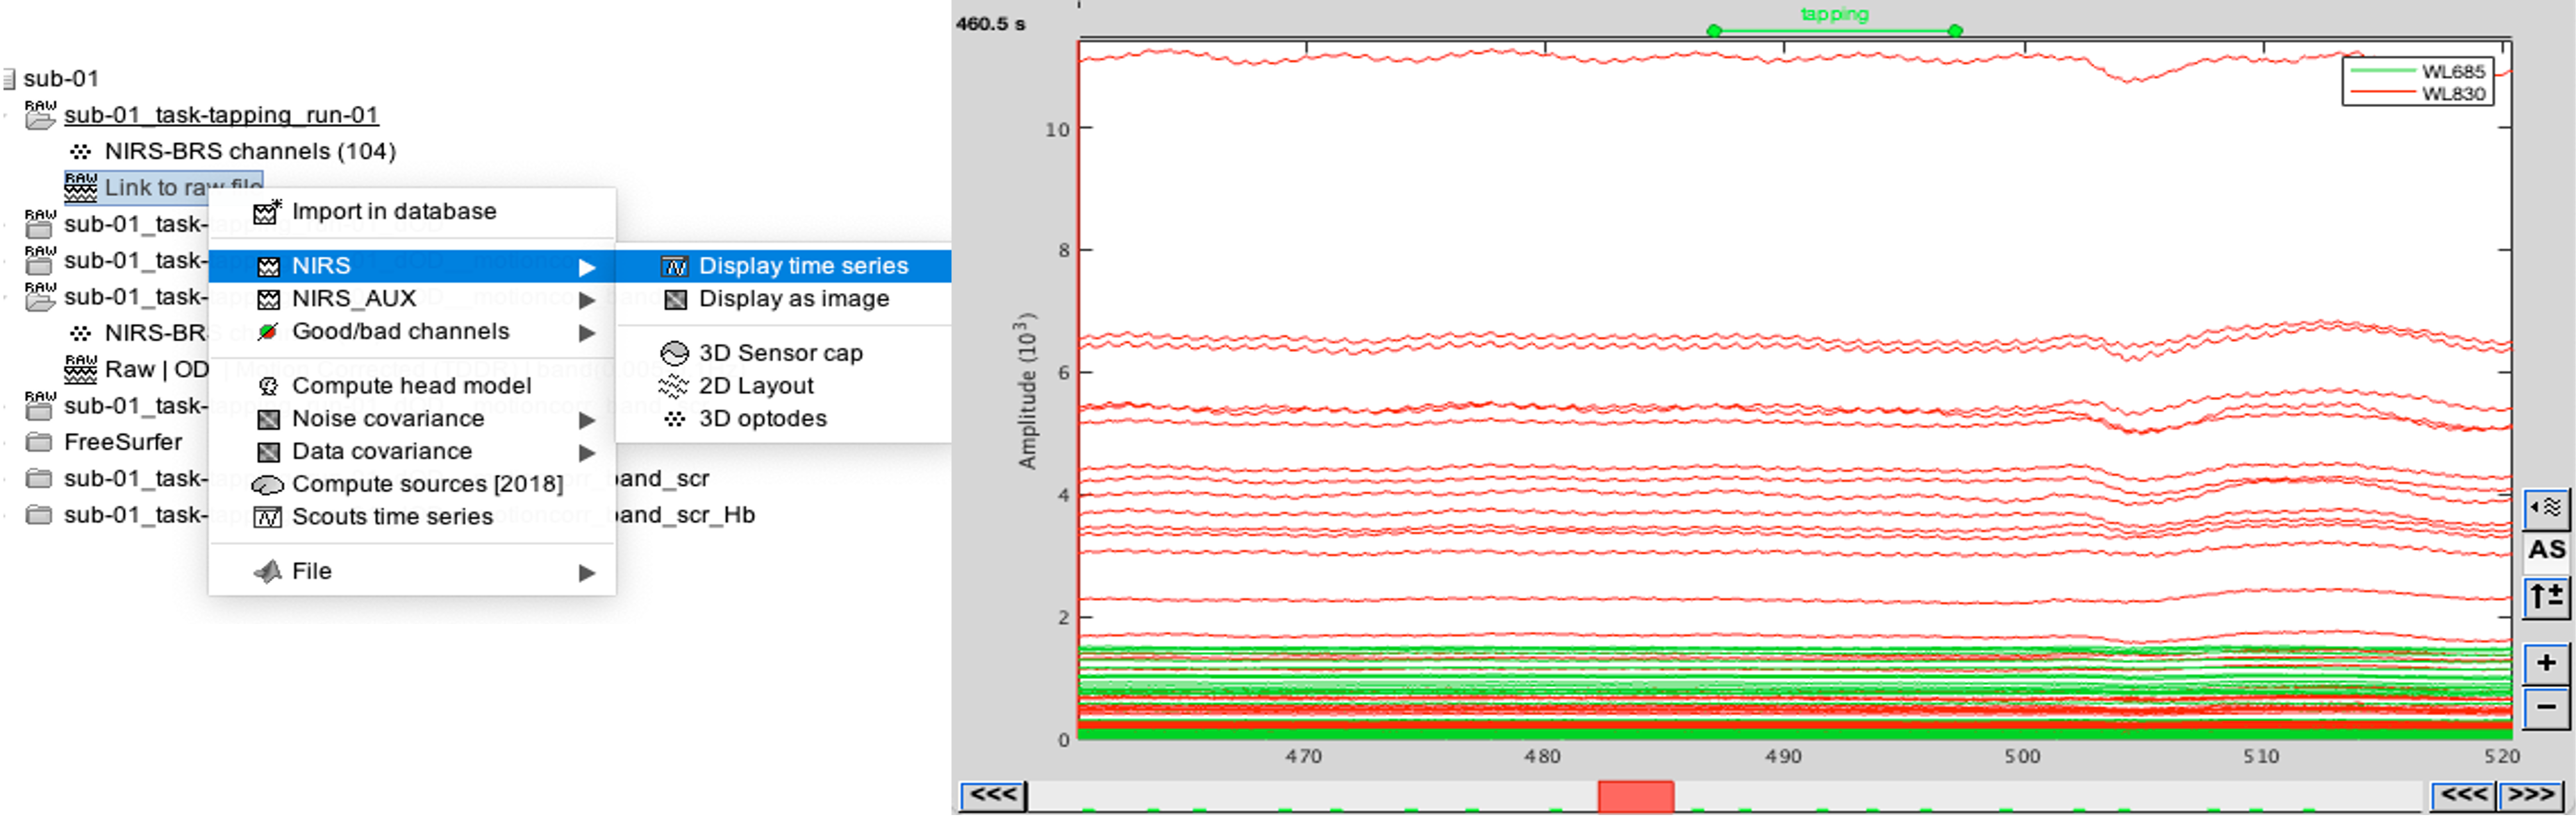Advance time window with >>> button
The image size is (2576, 817).
tap(2531, 795)
